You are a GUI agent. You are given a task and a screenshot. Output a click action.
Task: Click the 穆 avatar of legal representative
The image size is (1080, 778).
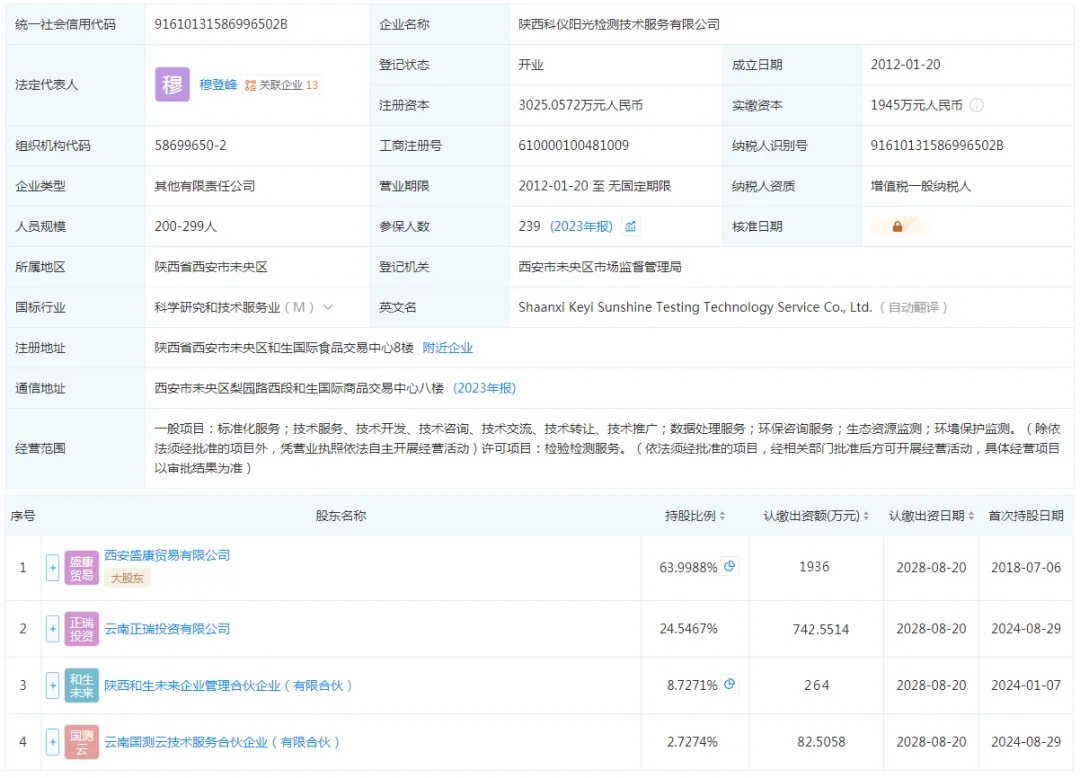172,85
